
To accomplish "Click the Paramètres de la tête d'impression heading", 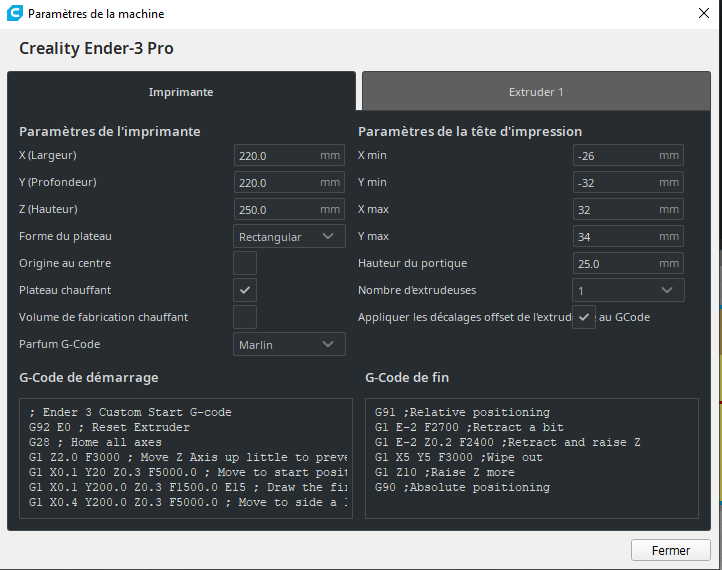I will pyautogui.click(x=470, y=131).
